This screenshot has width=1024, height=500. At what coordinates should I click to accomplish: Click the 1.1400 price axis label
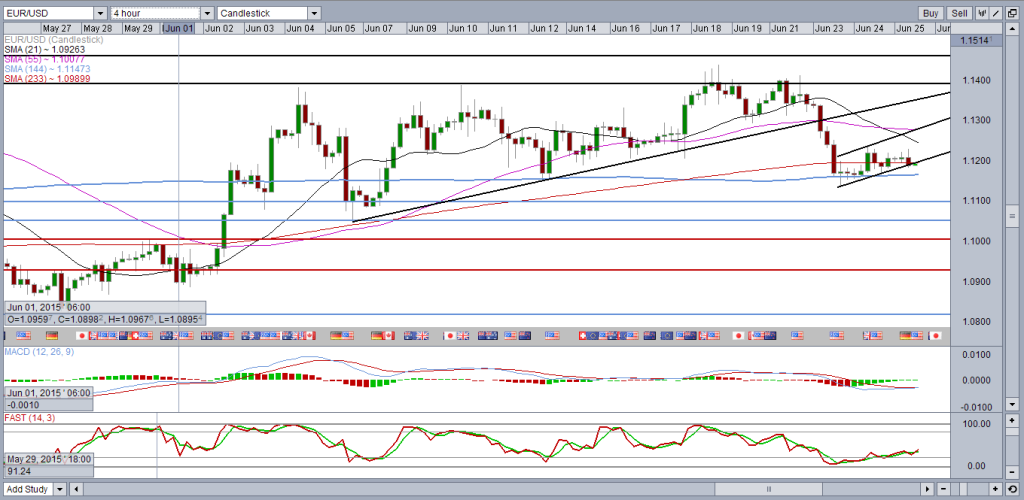click(977, 80)
